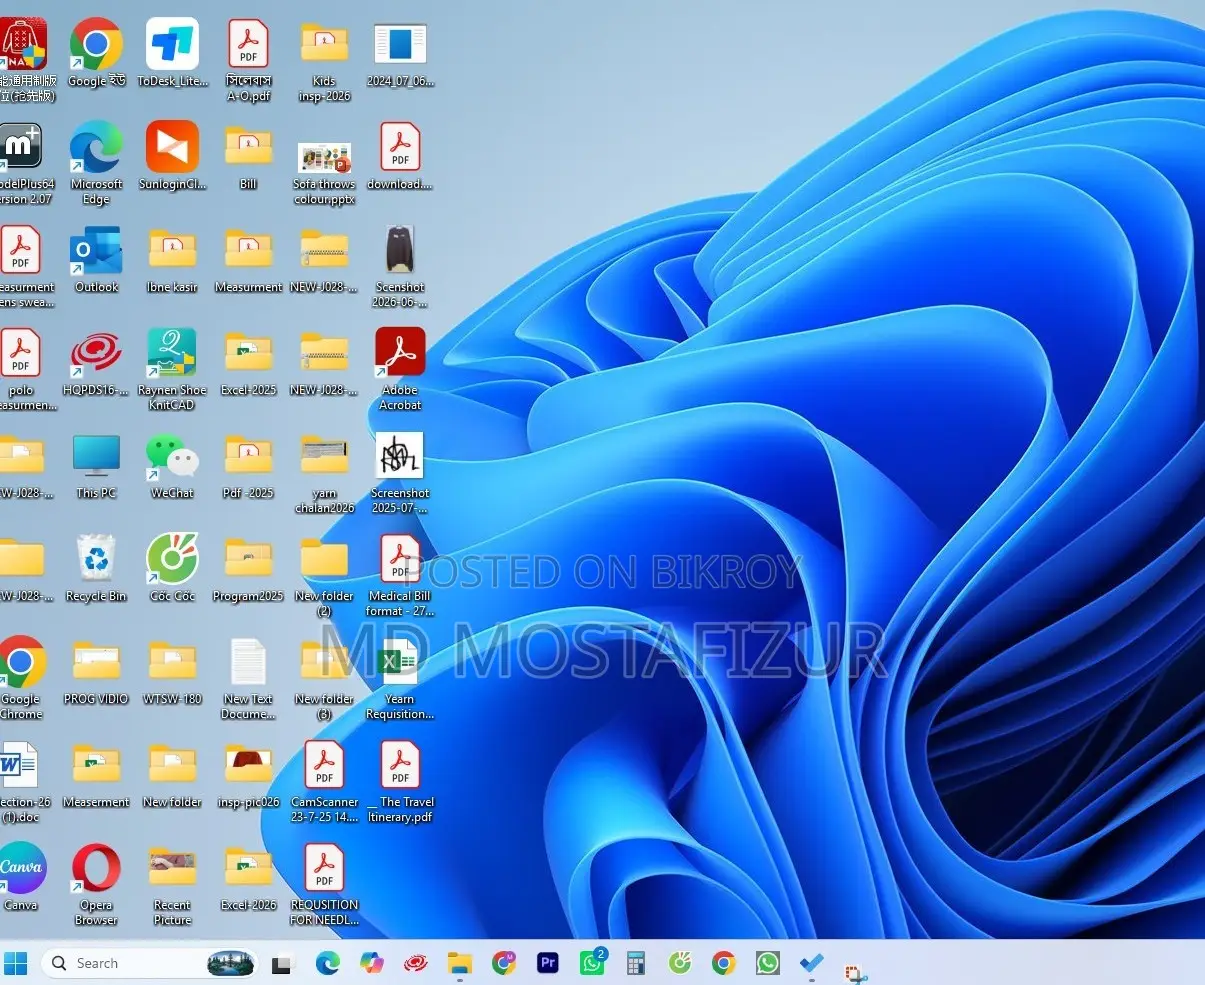Open the Kids insp-2026 folder
This screenshot has height=985, width=1205.
tap(324, 60)
